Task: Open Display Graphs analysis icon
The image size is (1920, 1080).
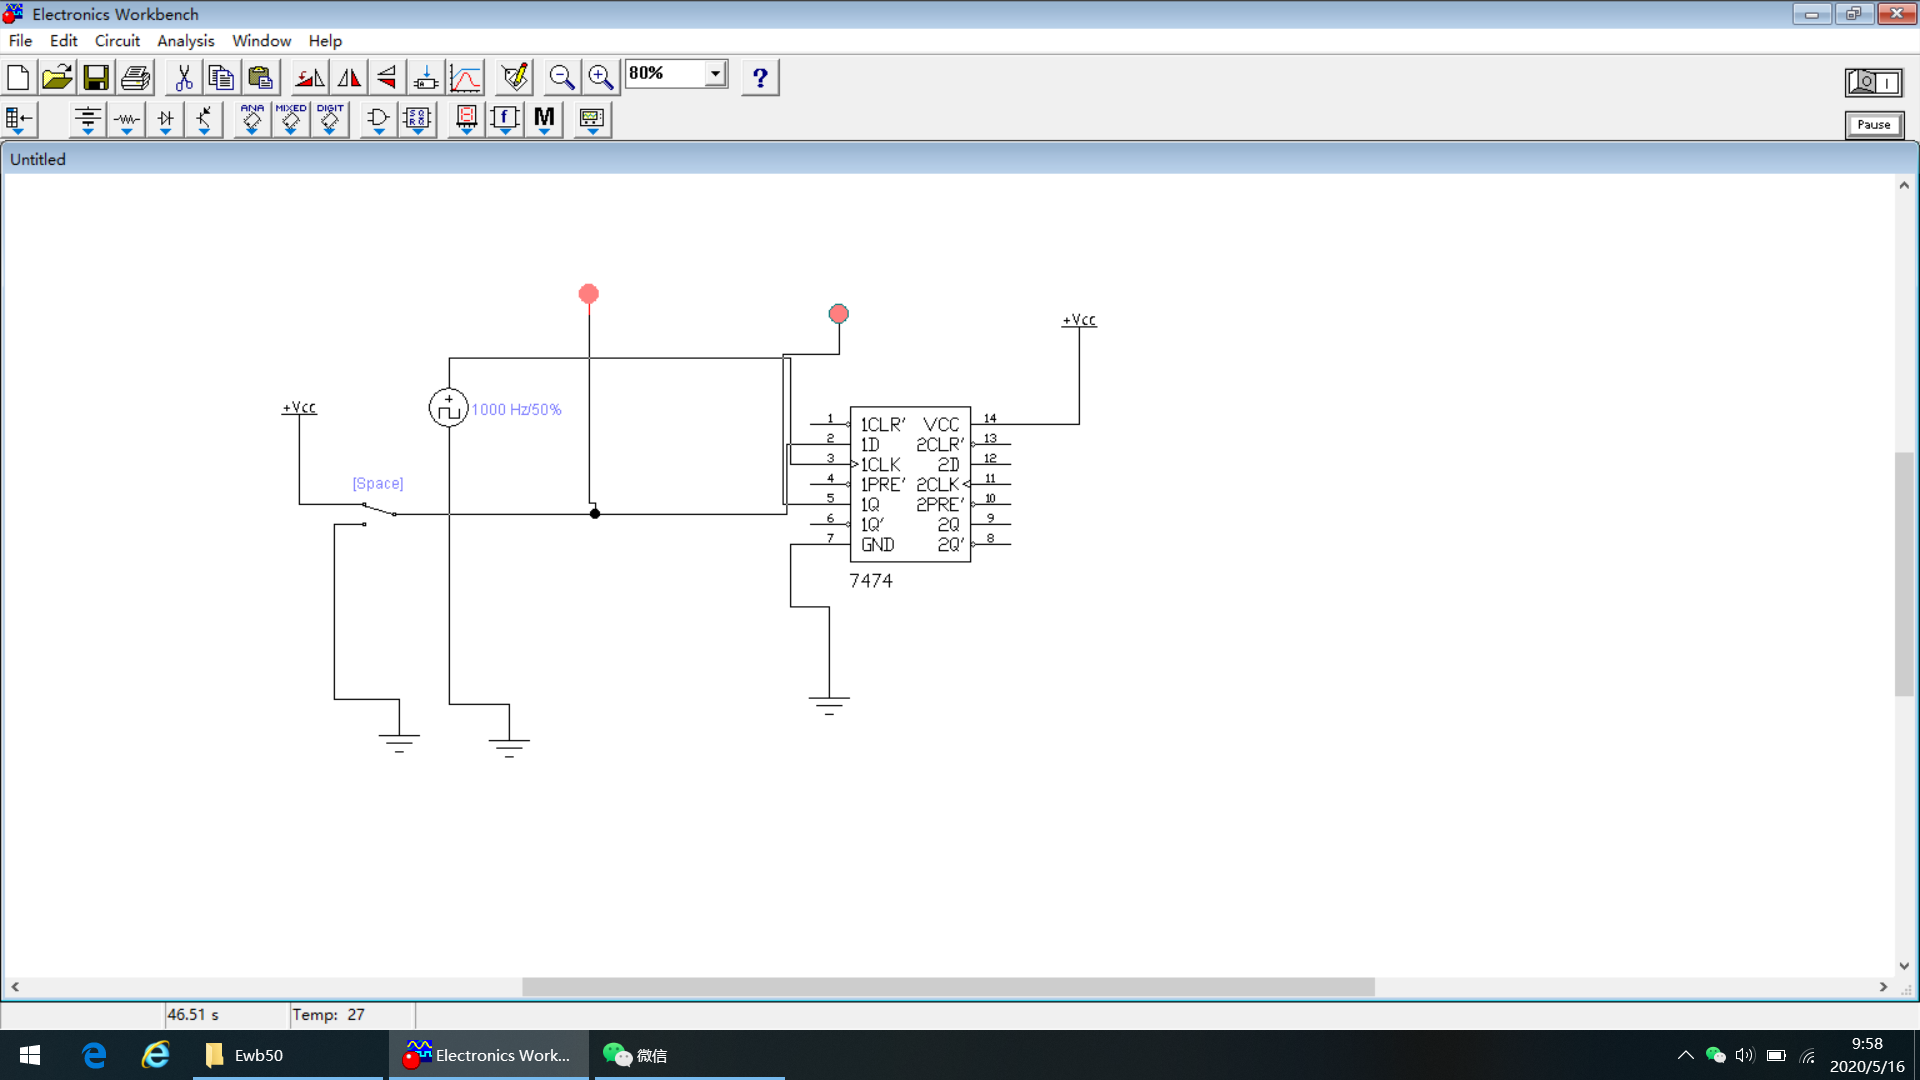Action: [x=465, y=77]
